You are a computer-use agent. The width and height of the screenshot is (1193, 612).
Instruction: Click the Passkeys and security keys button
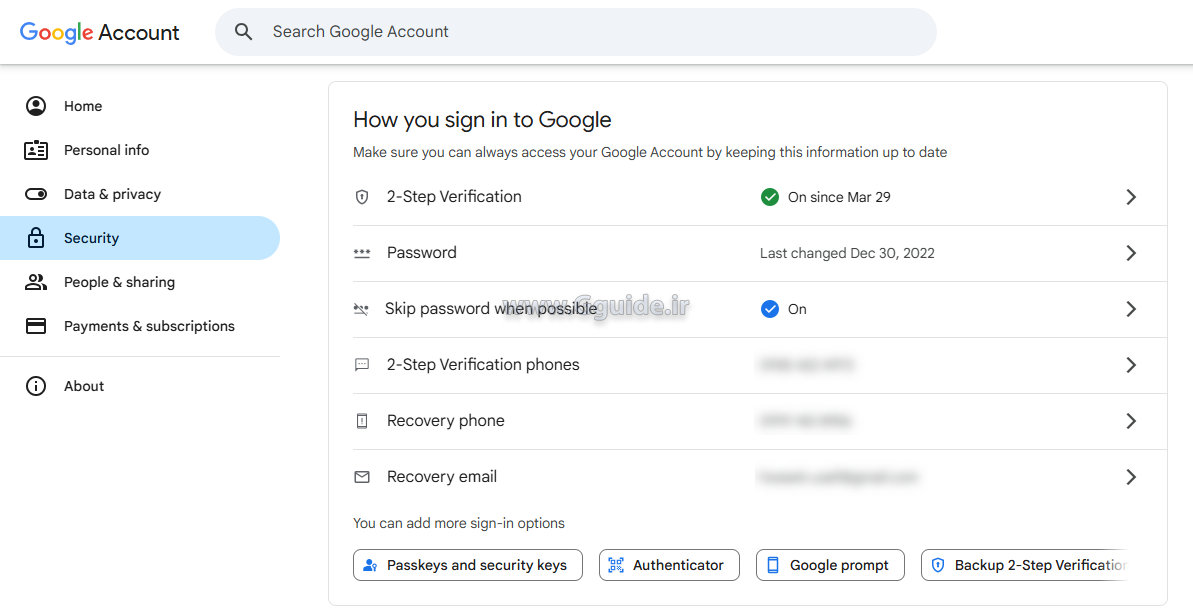click(467, 565)
